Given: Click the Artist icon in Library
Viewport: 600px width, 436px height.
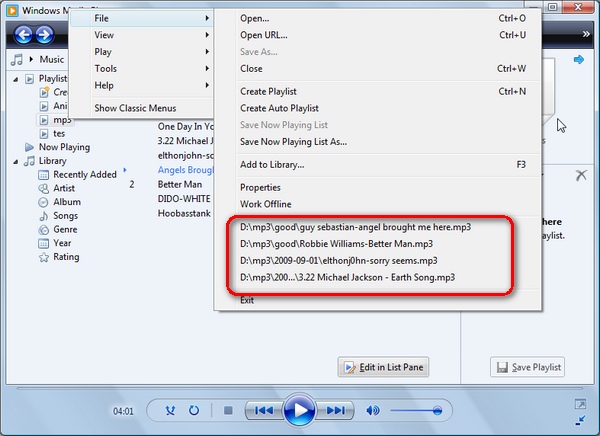Looking at the screenshot, I should [x=44, y=188].
